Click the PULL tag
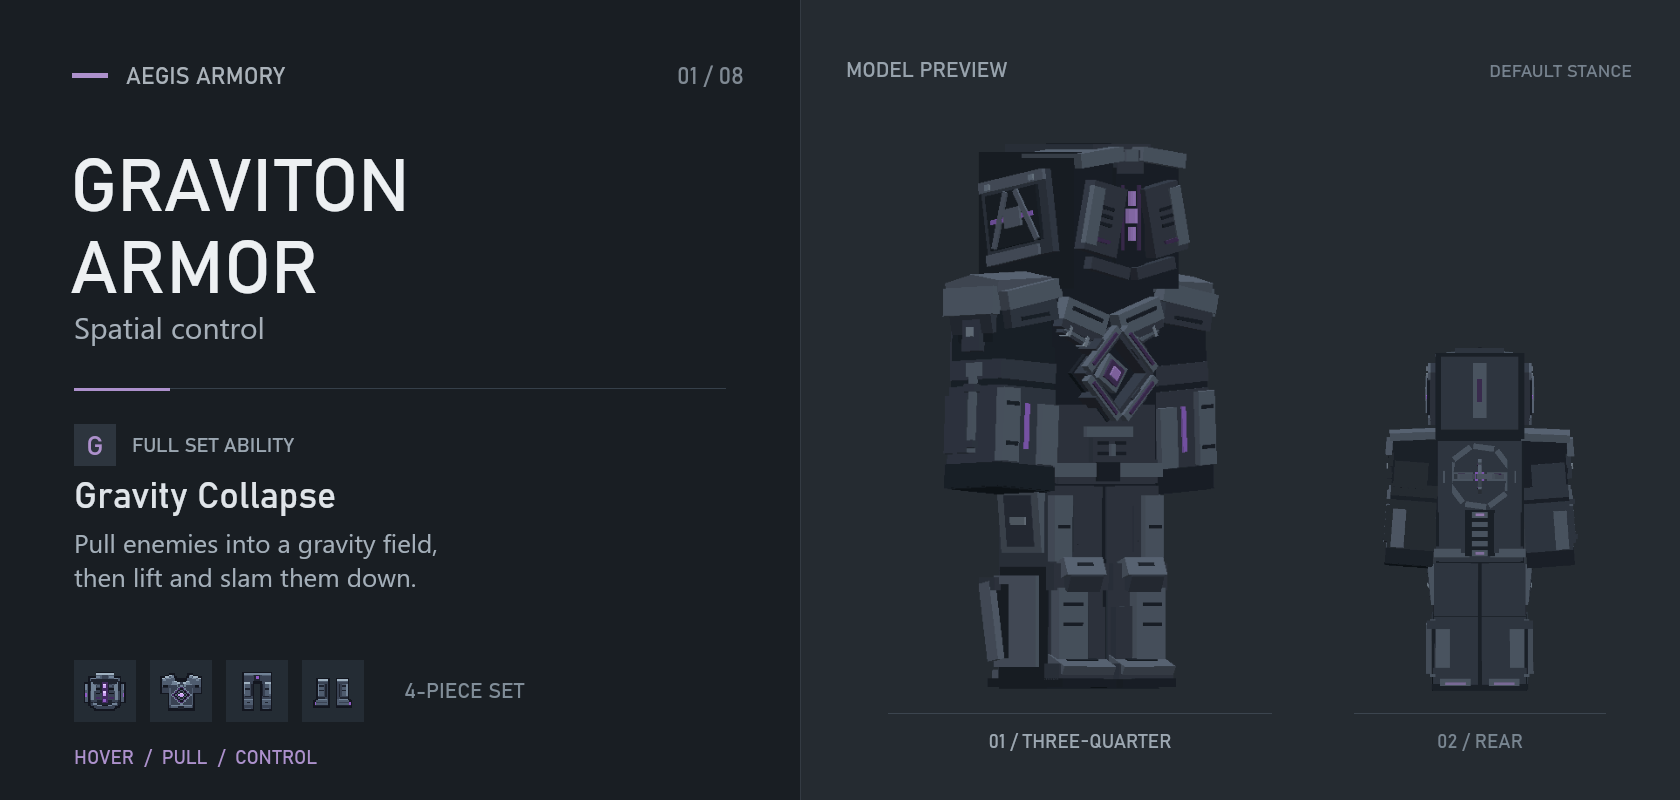1680x800 pixels. (184, 757)
